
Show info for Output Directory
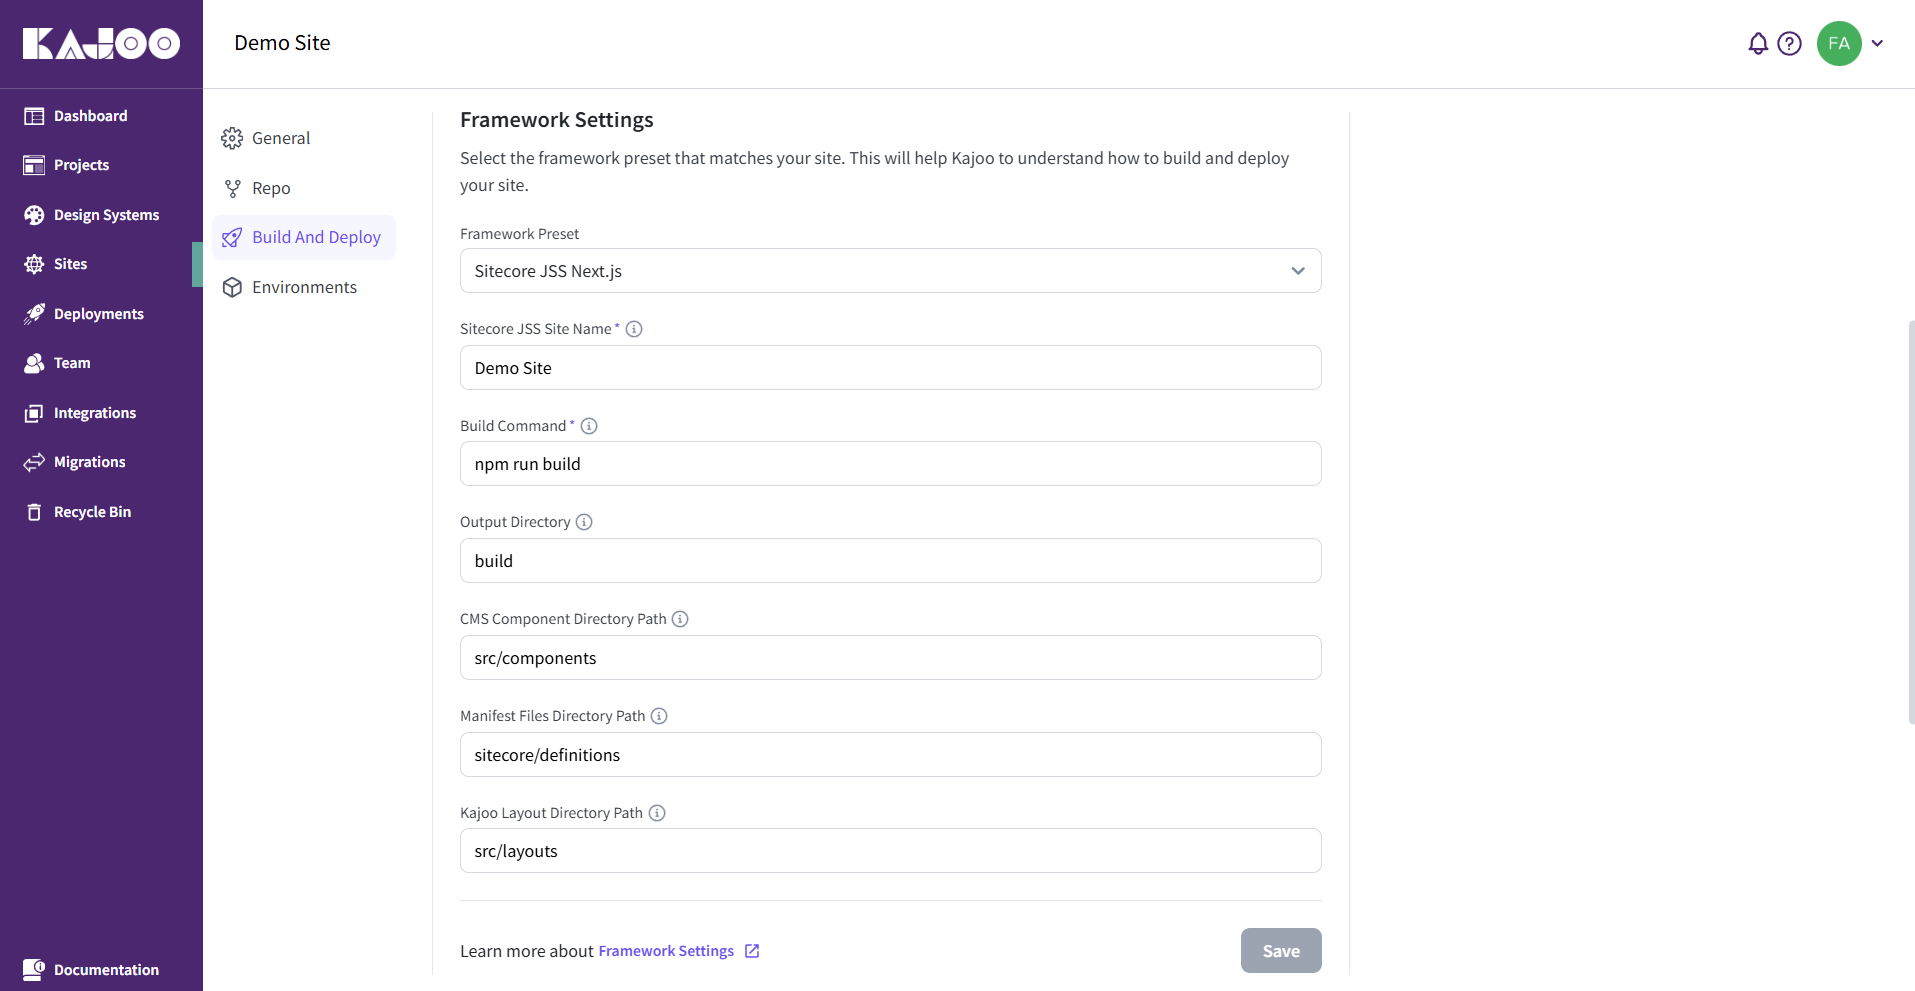[x=584, y=522]
